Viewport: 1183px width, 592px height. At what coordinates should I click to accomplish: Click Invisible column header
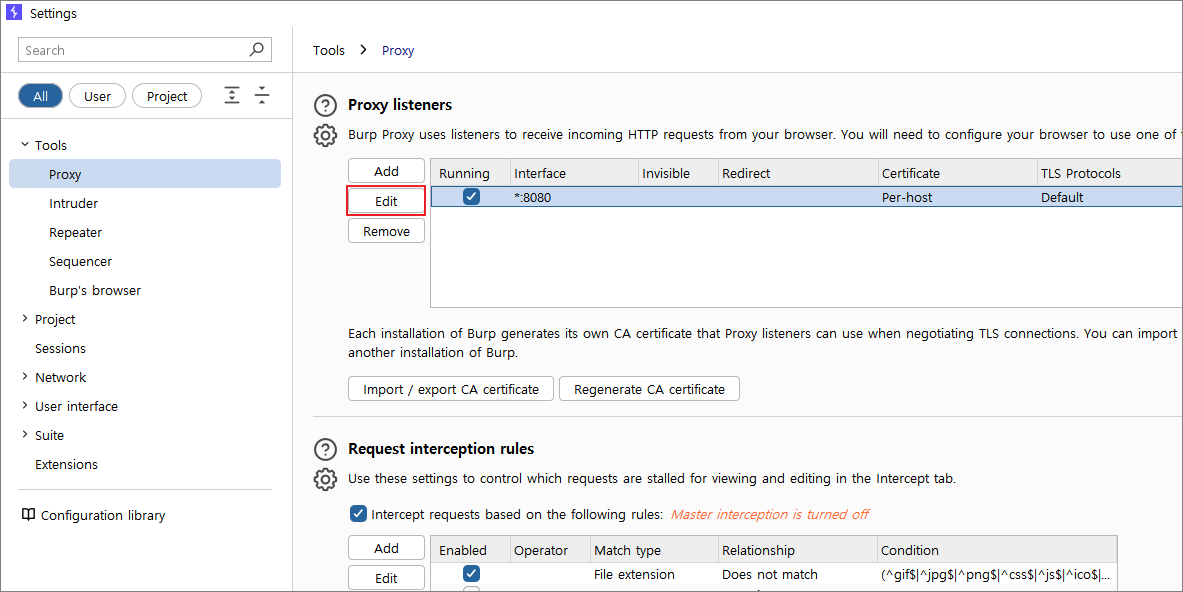(678, 173)
